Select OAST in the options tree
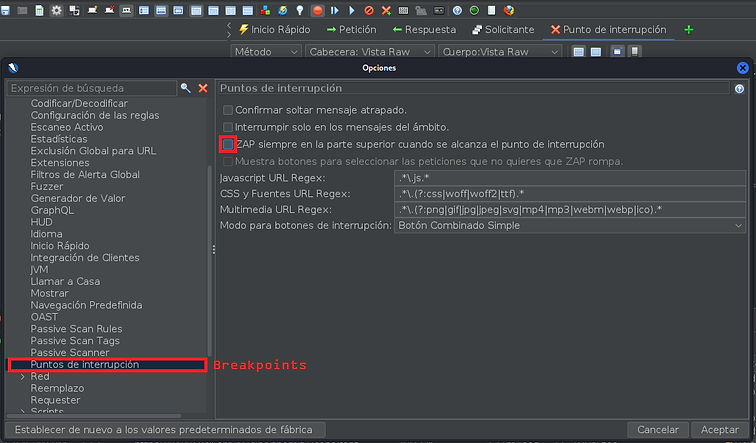The width and height of the screenshot is (756, 443). [44, 317]
